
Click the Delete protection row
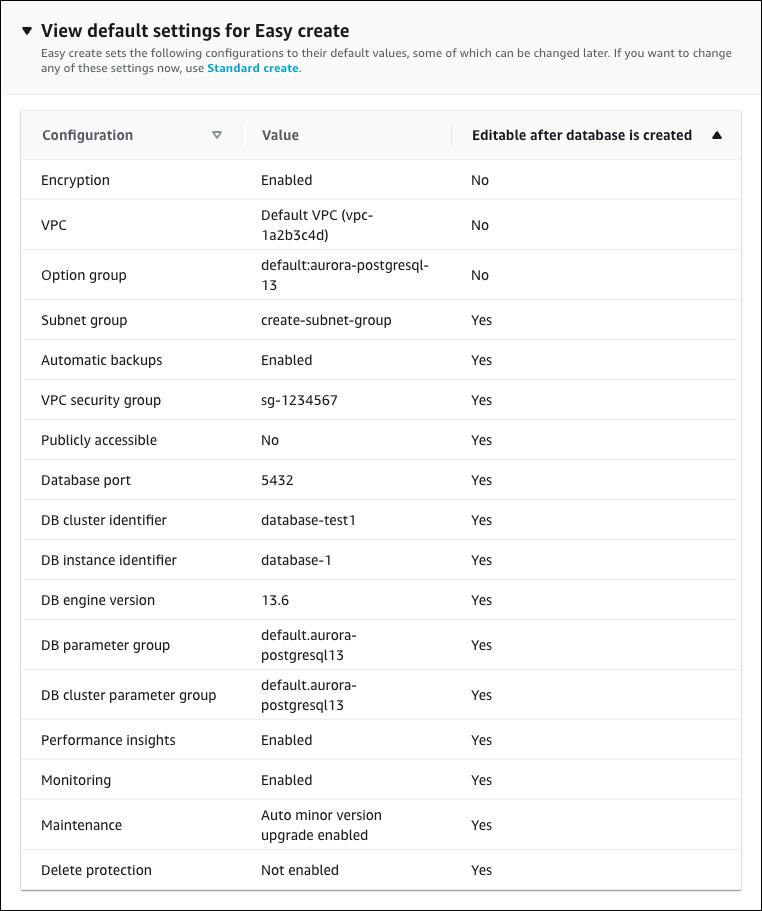(96, 870)
